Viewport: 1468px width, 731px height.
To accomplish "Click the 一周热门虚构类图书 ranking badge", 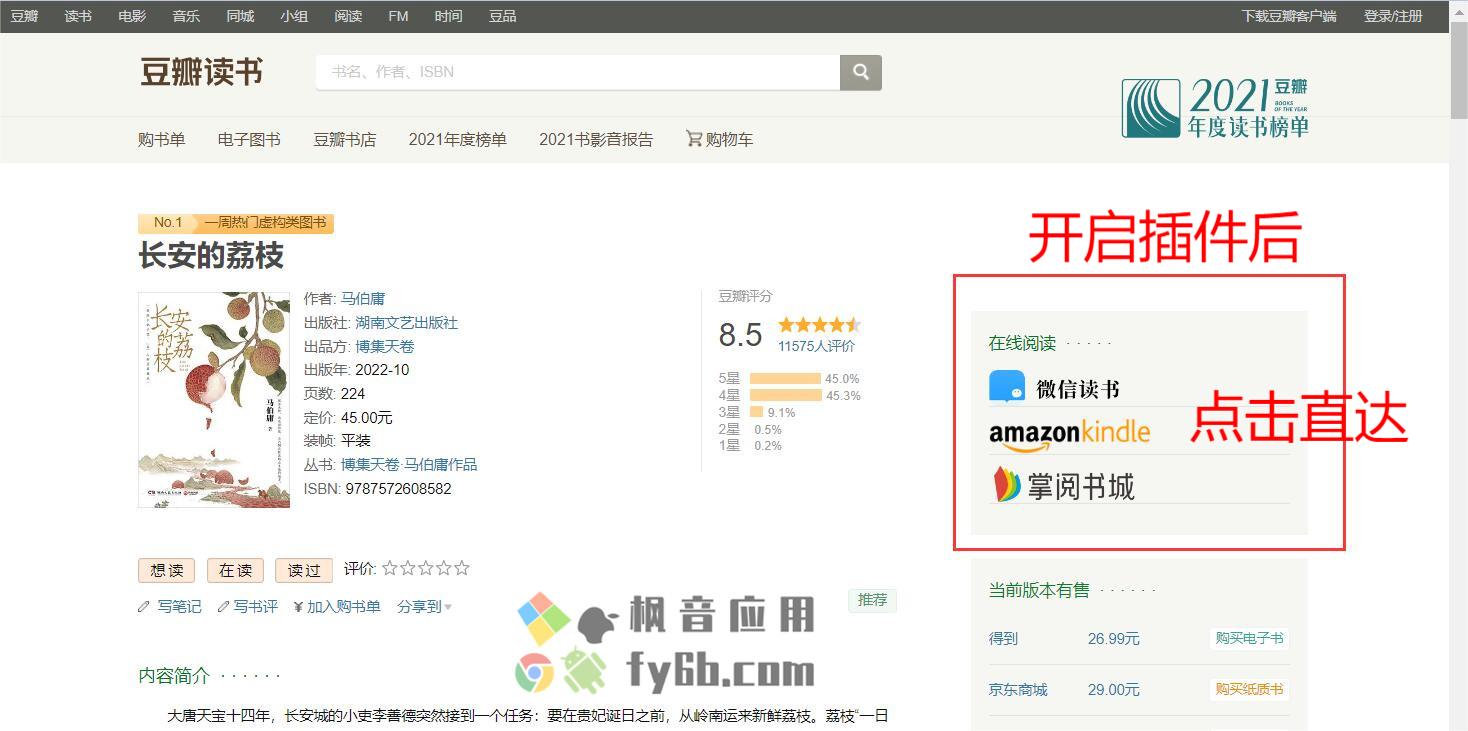I will (265, 222).
